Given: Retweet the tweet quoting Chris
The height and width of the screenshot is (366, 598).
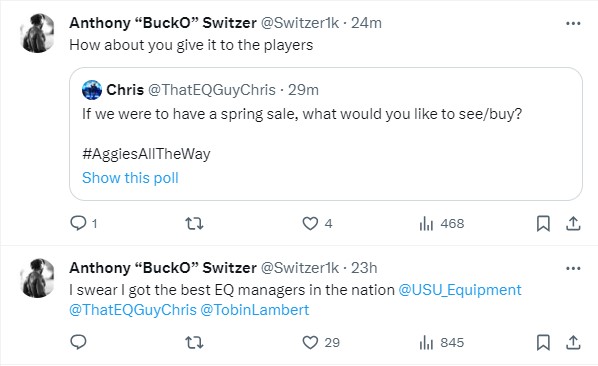Looking at the screenshot, I should pyautogui.click(x=194, y=223).
